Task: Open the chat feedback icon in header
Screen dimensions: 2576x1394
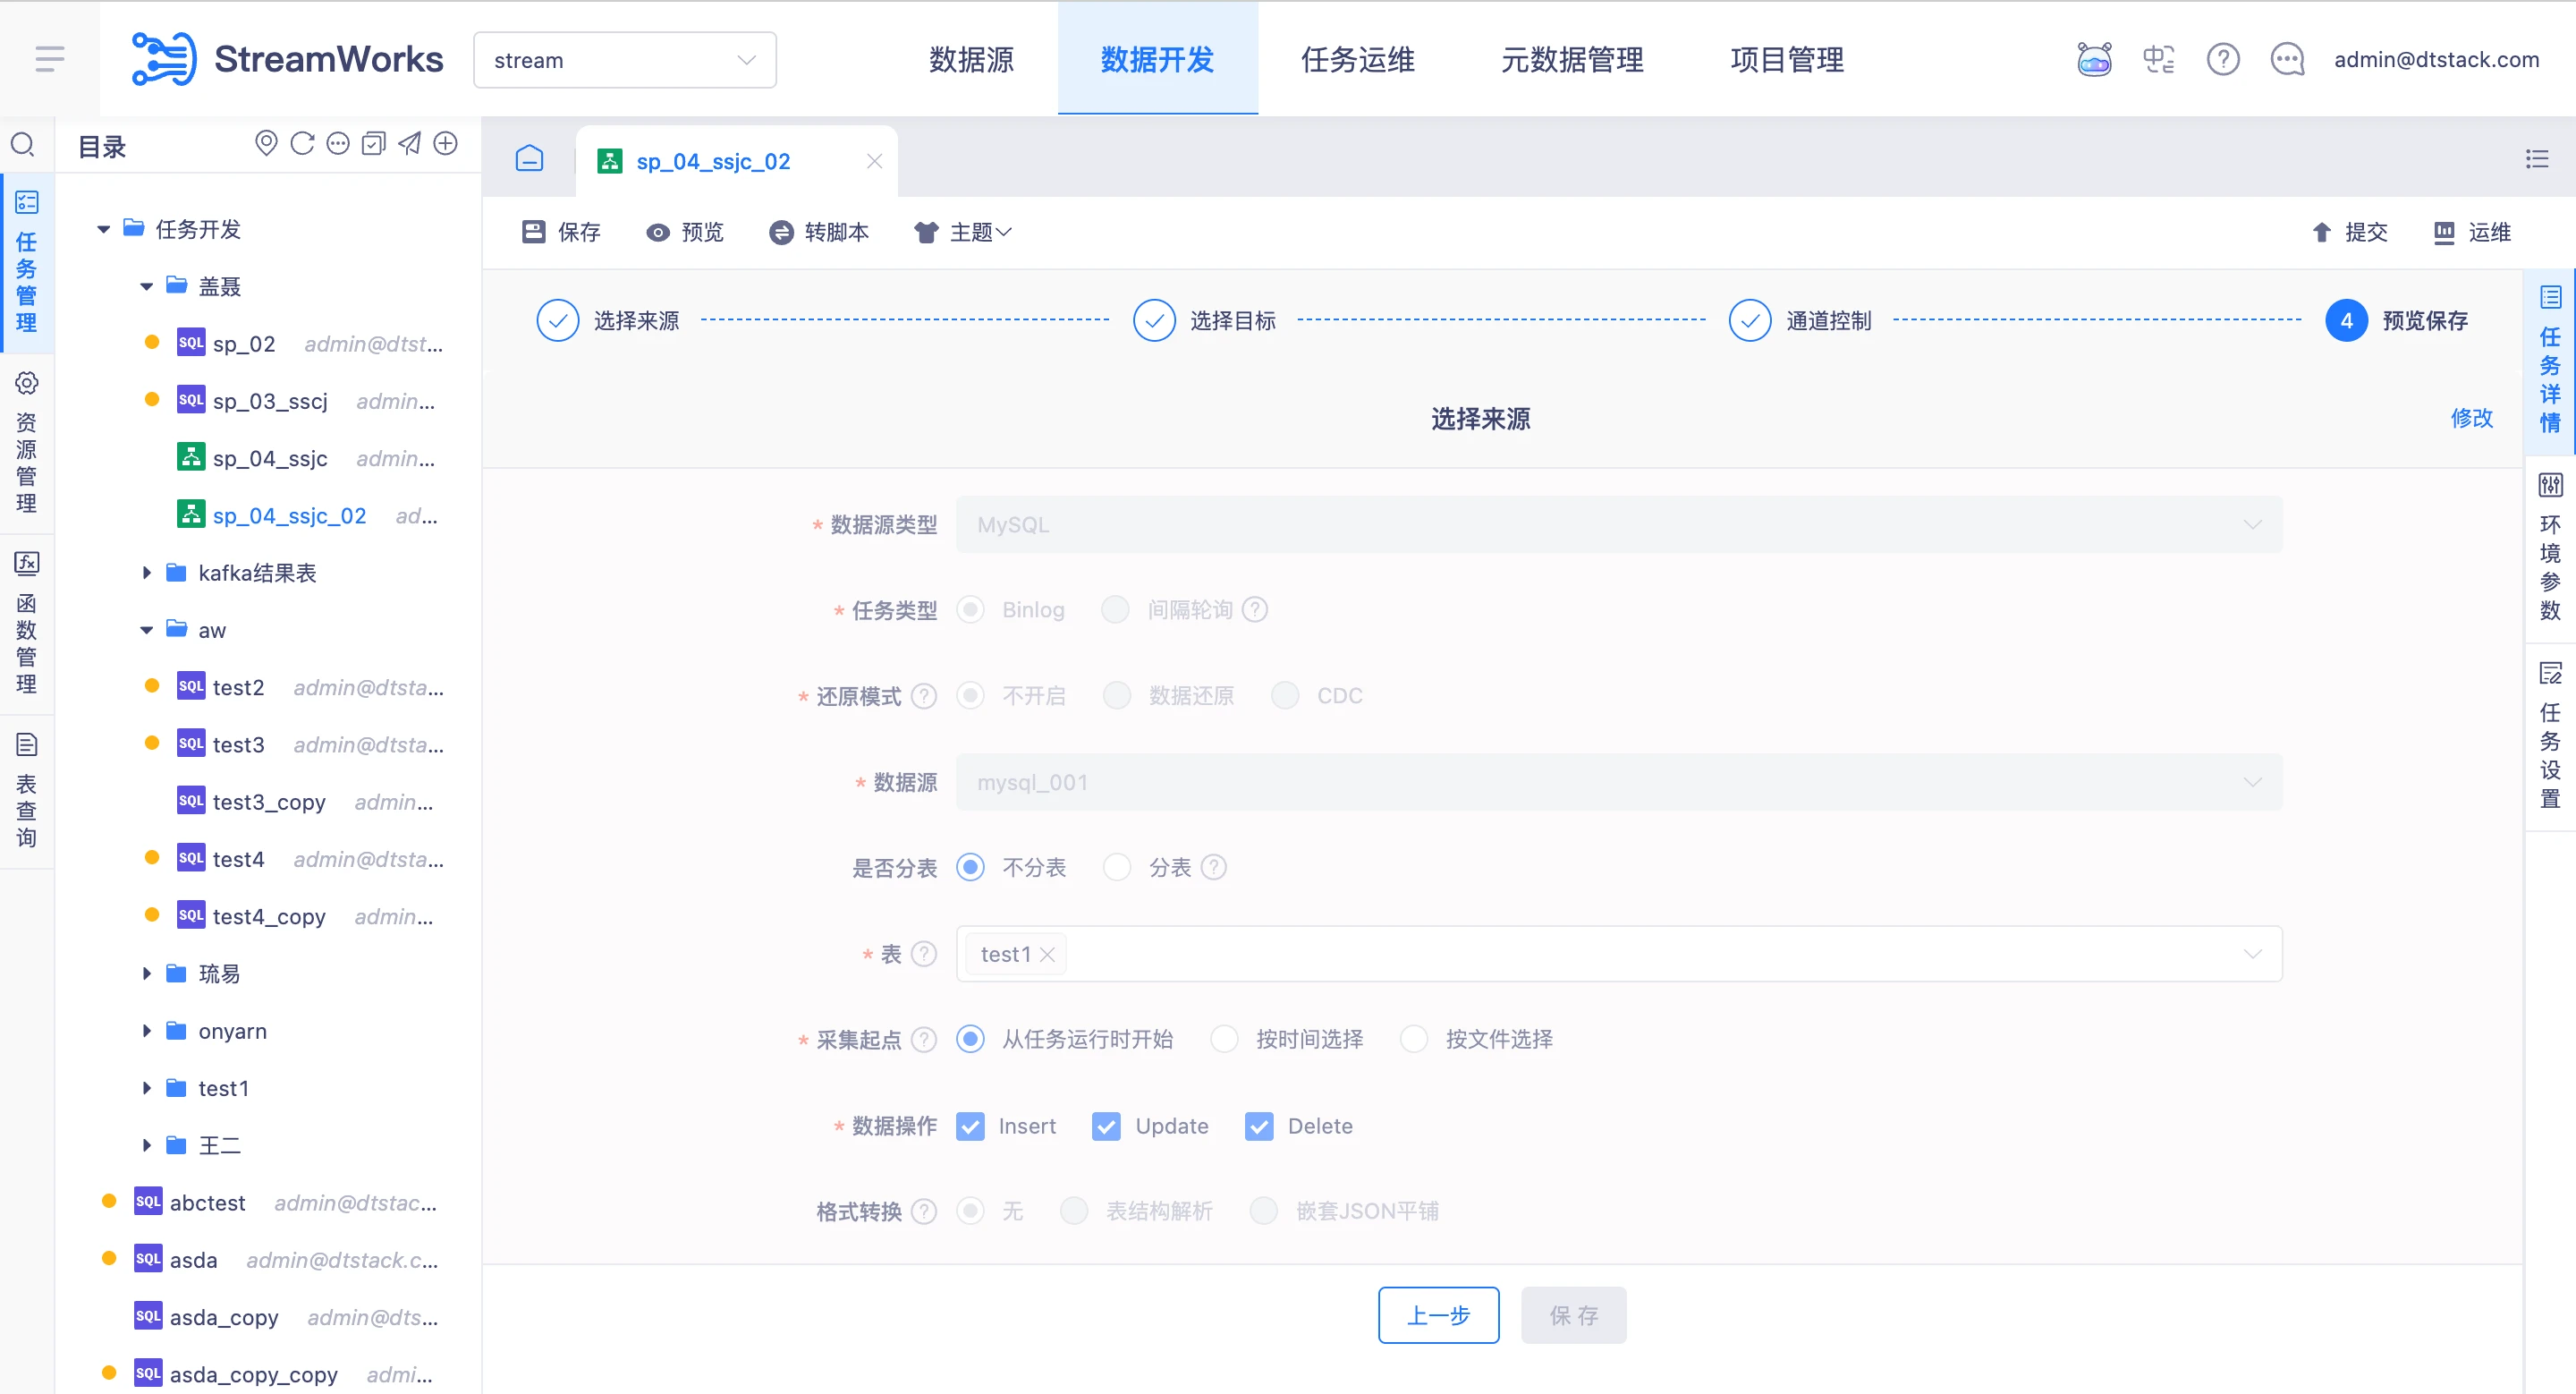Action: (x=2287, y=59)
